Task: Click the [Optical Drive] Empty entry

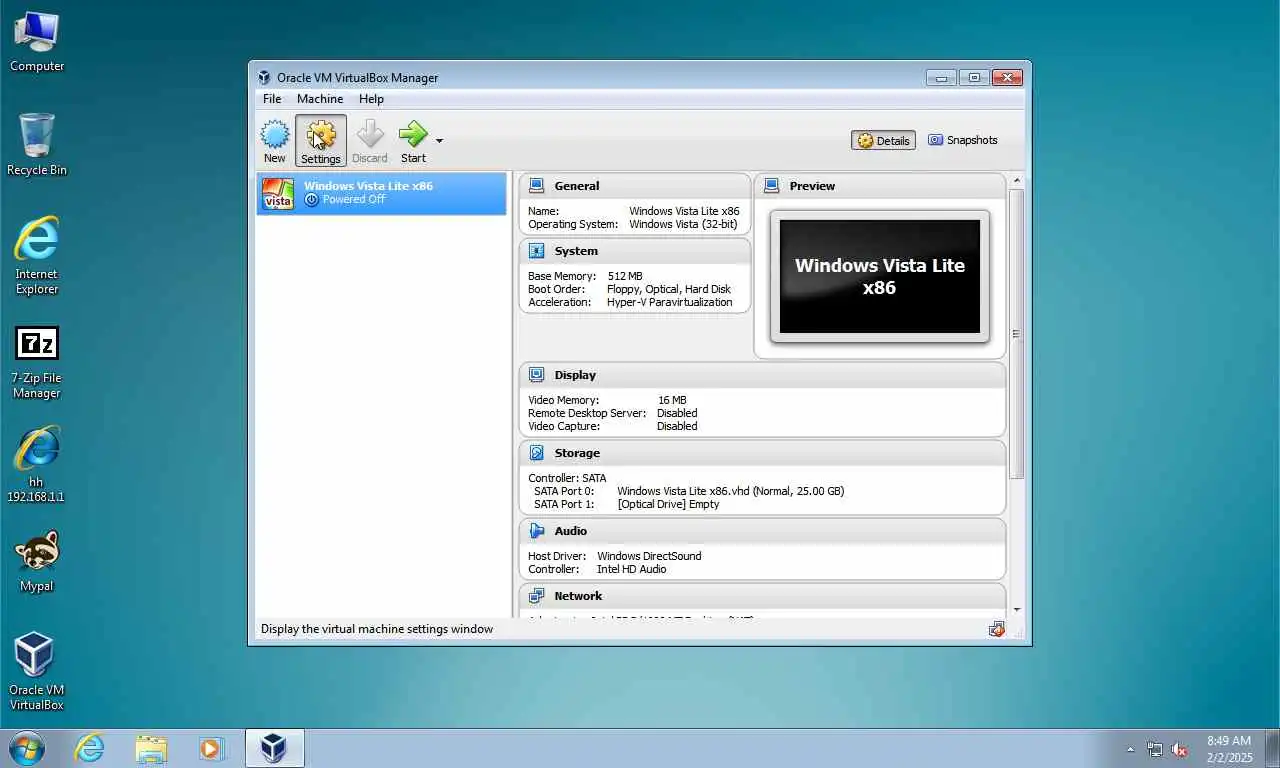Action: point(668,504)
